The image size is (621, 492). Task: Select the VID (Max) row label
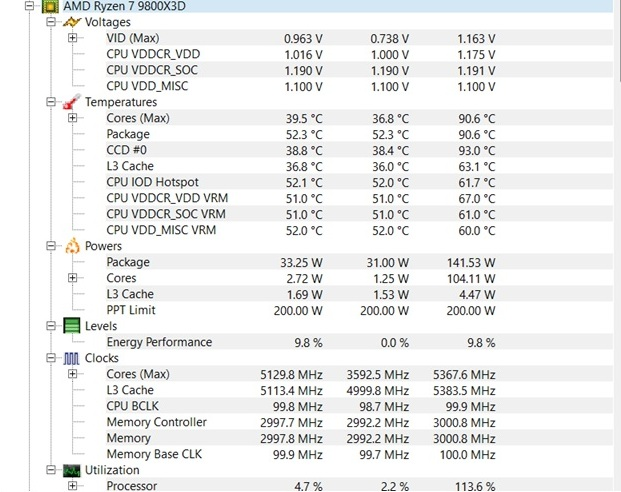pyautogui.click(x=133, y=38)
